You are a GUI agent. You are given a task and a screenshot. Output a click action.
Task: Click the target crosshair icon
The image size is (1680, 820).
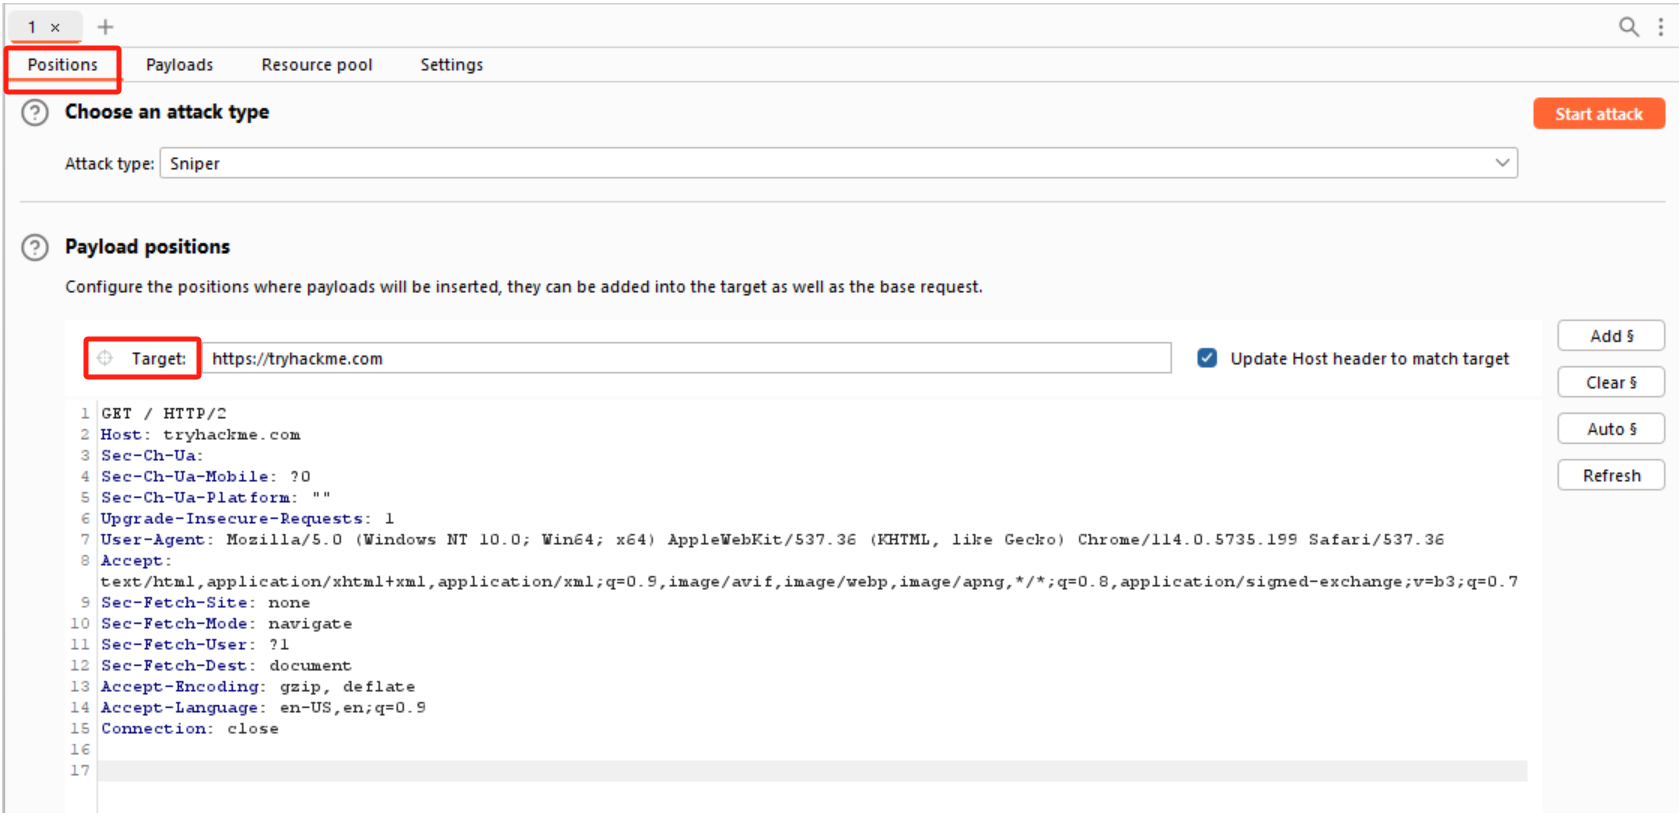(105, 358)
